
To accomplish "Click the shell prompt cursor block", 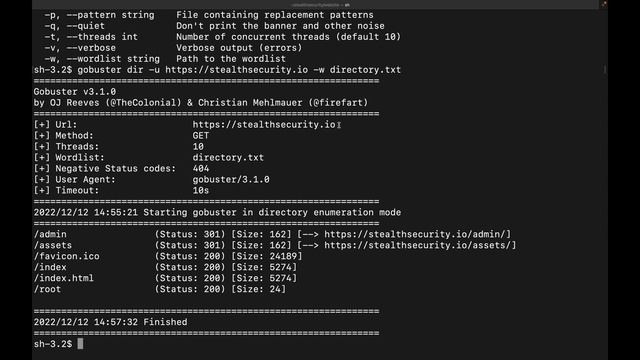I will [x=80, y=344].
